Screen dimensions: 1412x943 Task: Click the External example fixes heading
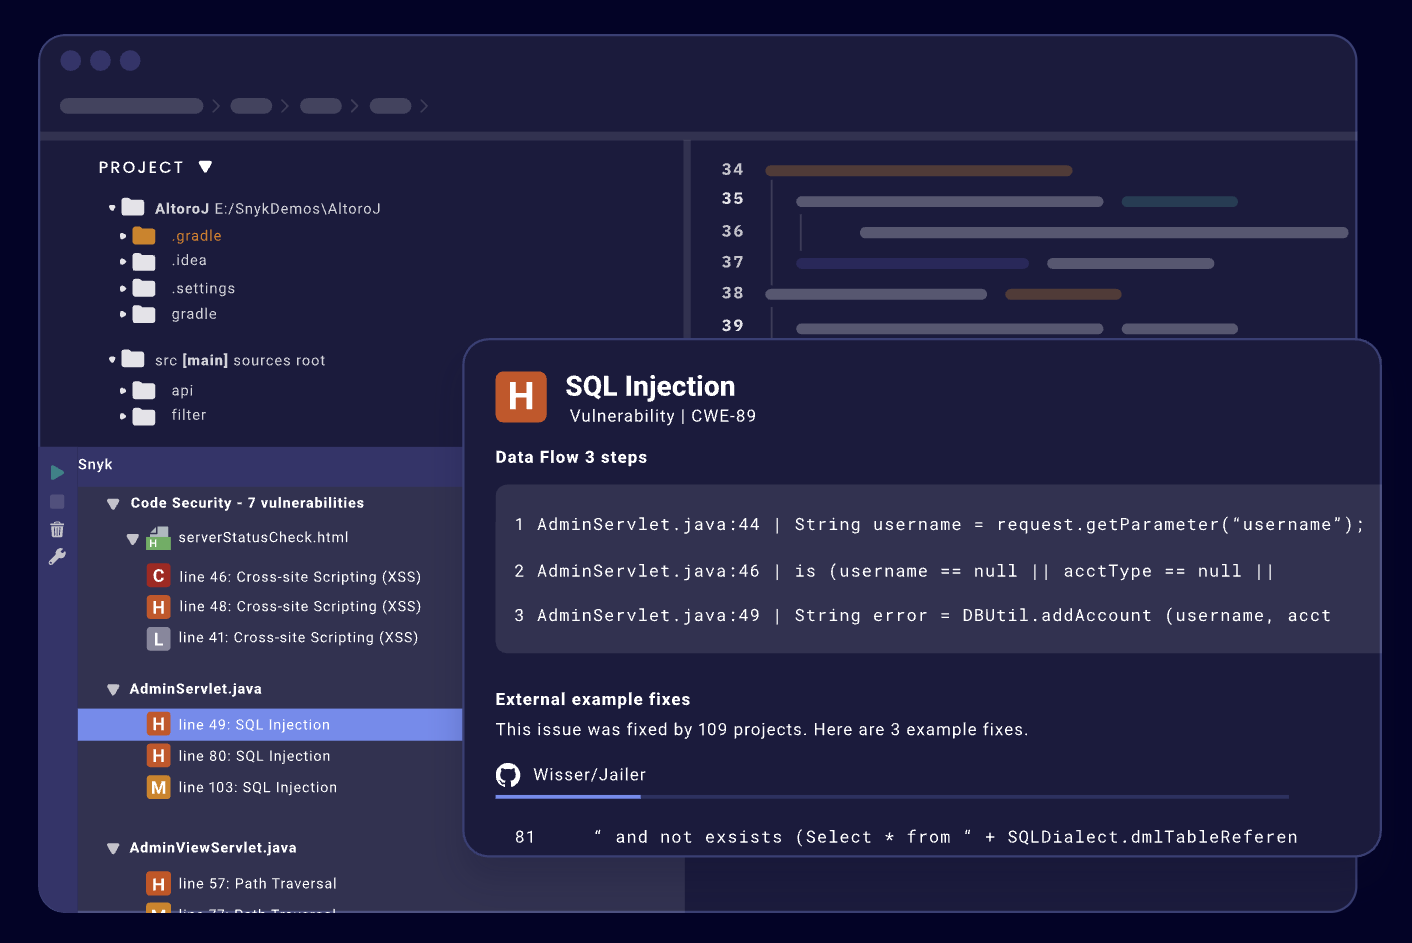coord(593,700)
